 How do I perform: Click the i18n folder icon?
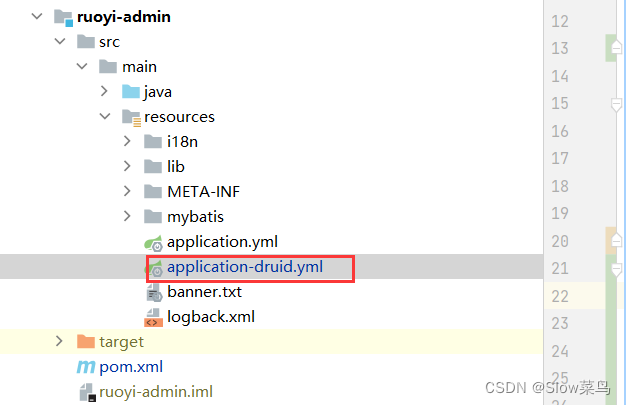[x=153, y=141]
